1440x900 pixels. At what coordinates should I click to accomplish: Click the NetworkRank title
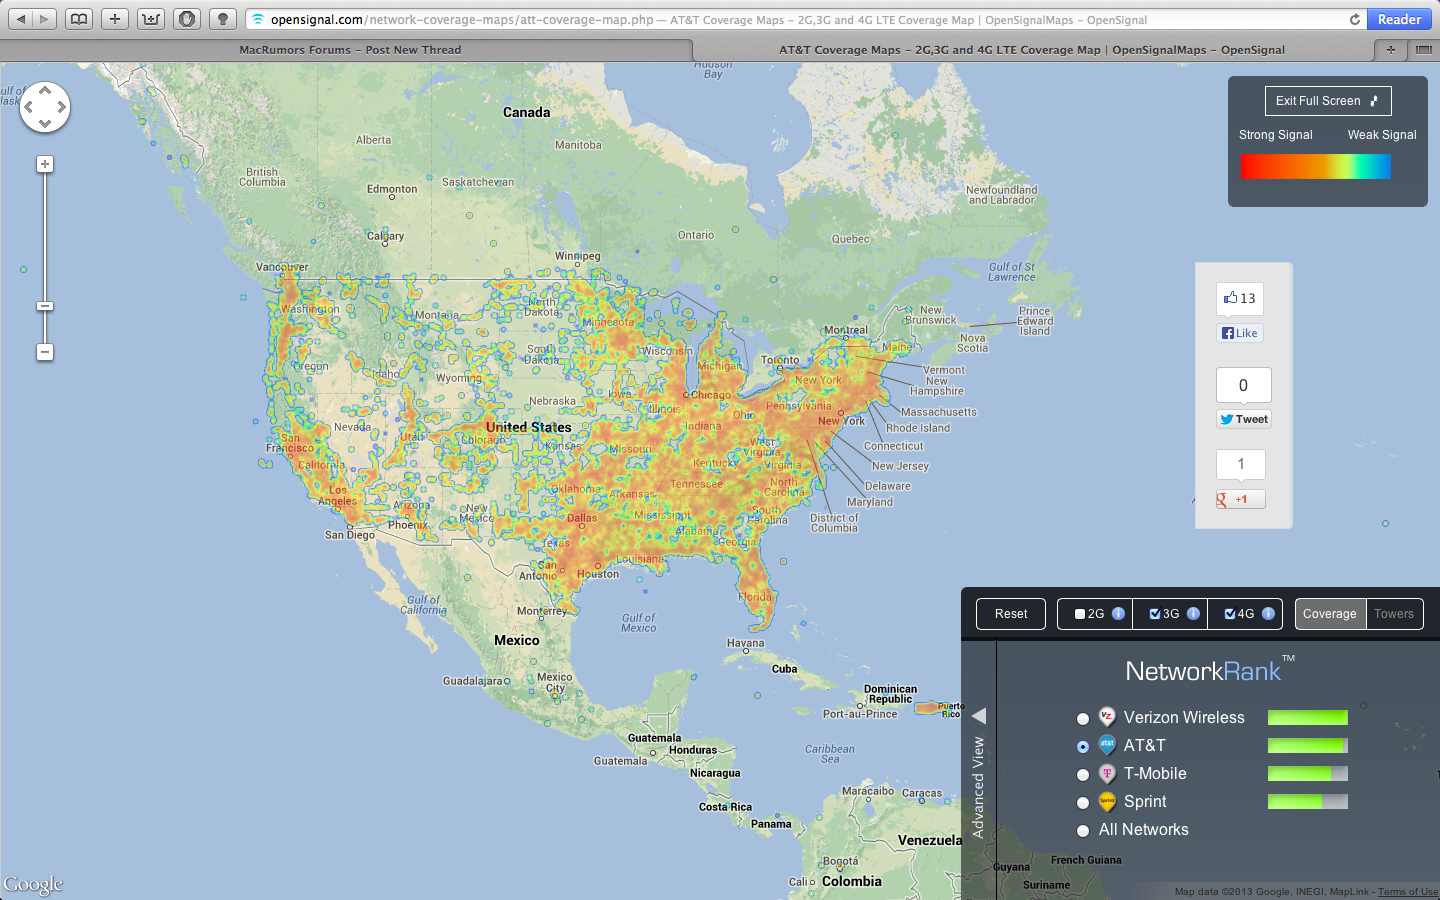click(1210, 670)
